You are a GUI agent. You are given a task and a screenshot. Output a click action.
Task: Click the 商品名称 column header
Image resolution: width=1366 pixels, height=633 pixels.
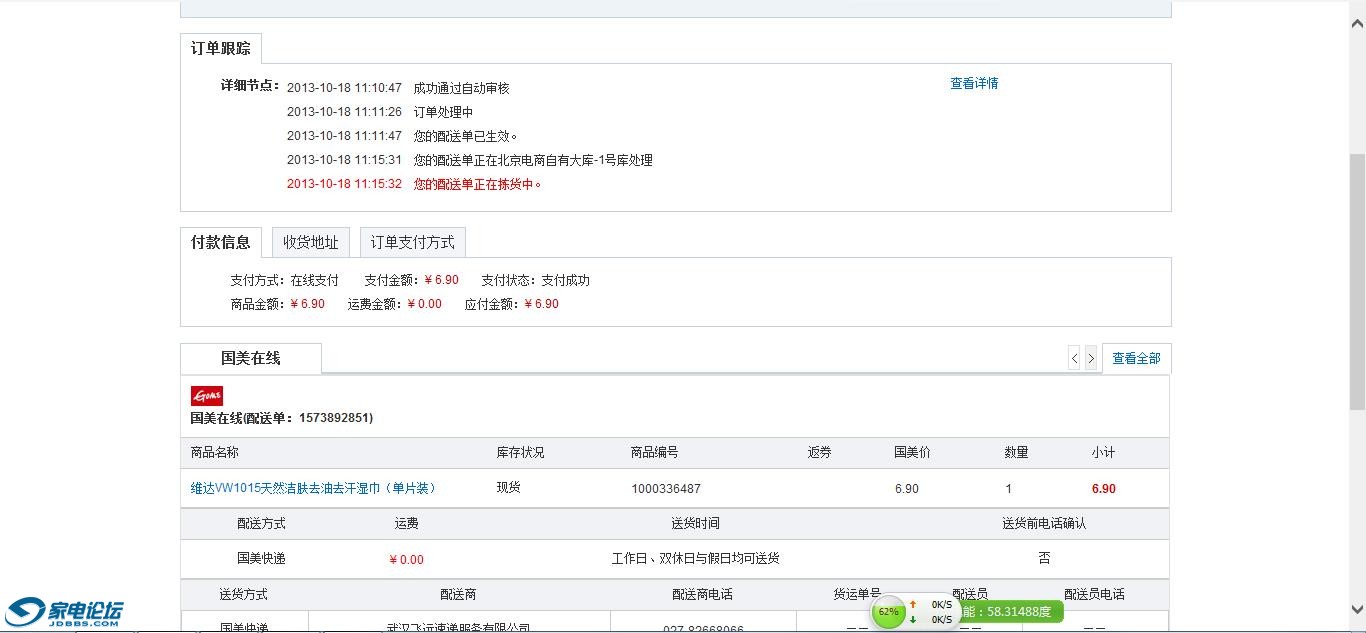[215, 453]
